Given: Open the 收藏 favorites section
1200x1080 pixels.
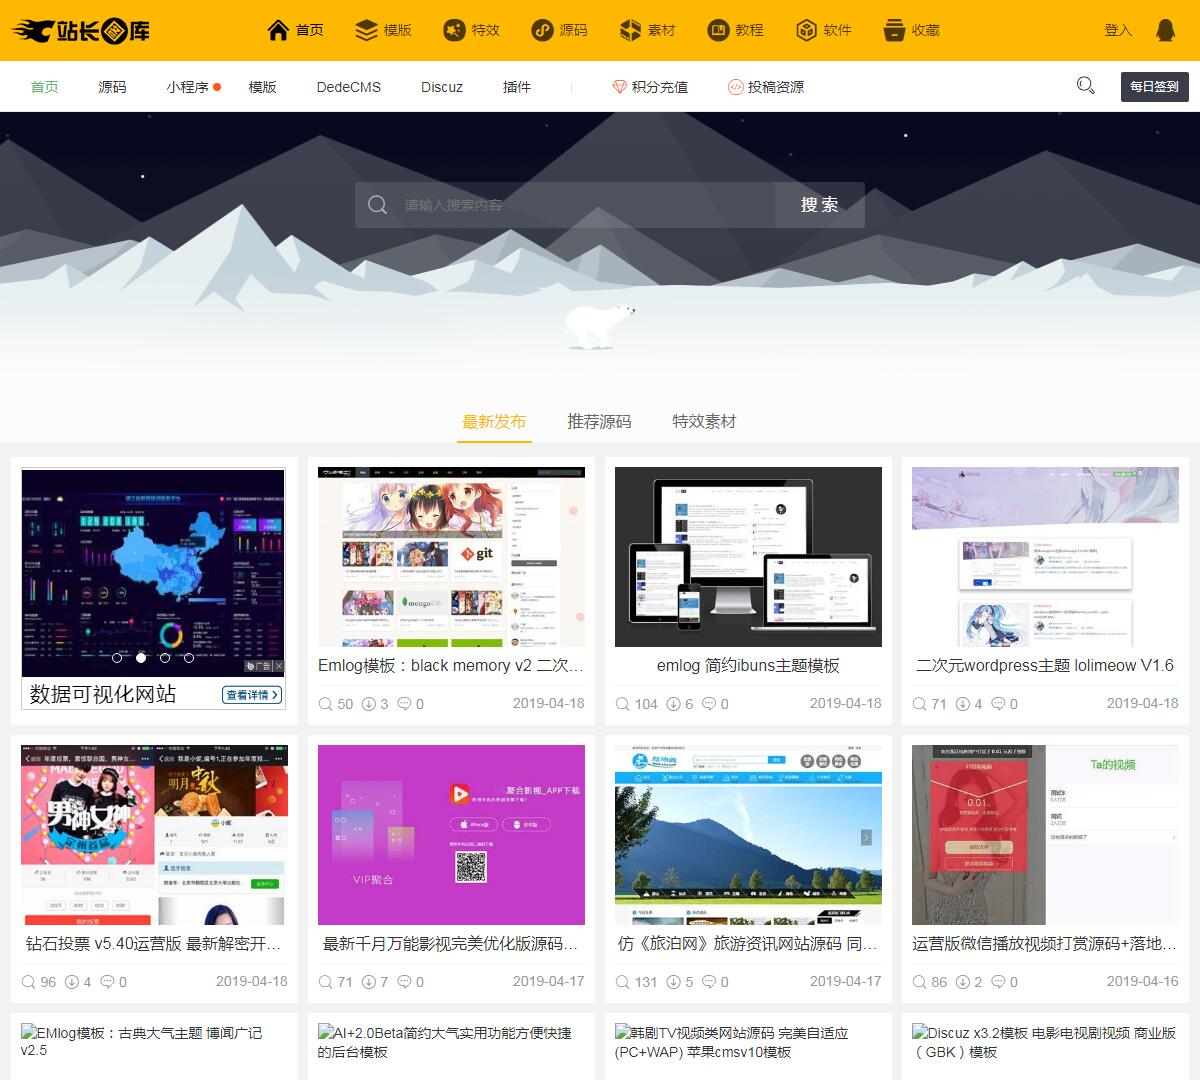Looking at the screenshot, I should pyautogui.click(x=911, y=30).
